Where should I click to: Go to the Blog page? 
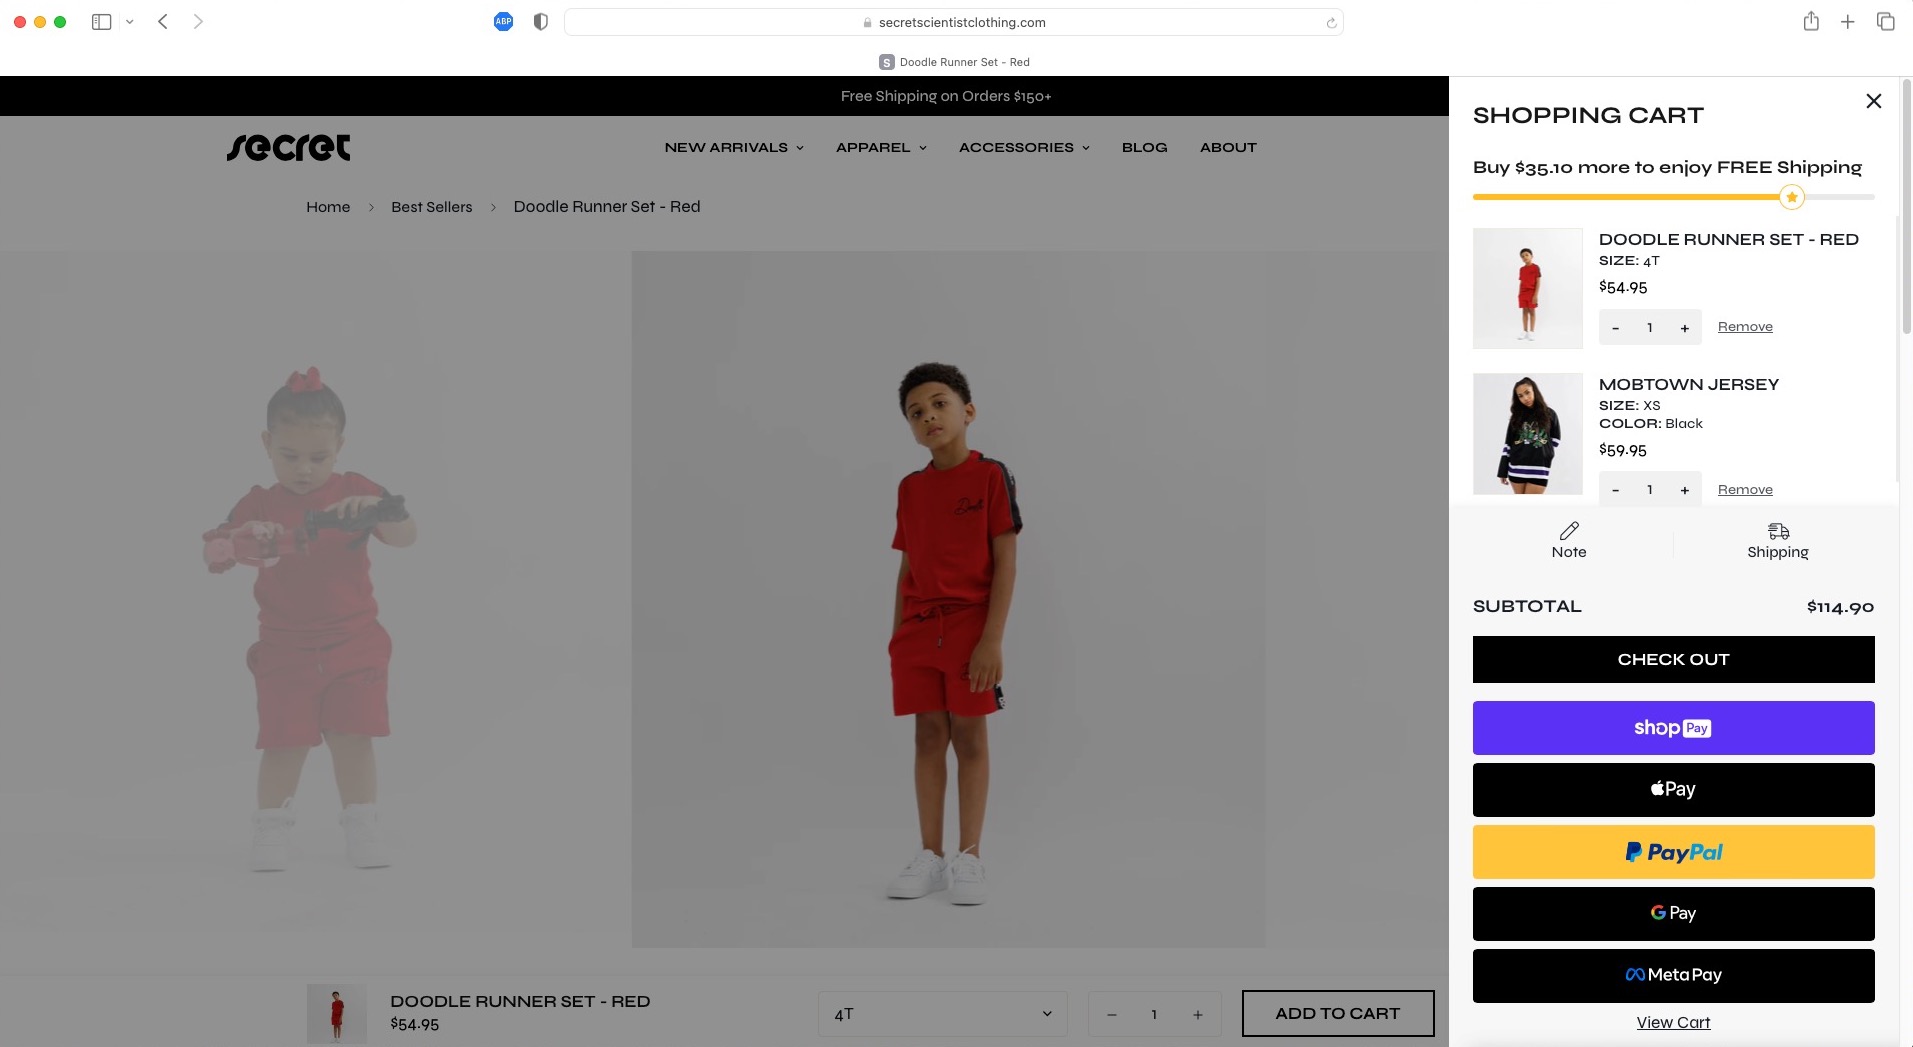pos(1144,147)
